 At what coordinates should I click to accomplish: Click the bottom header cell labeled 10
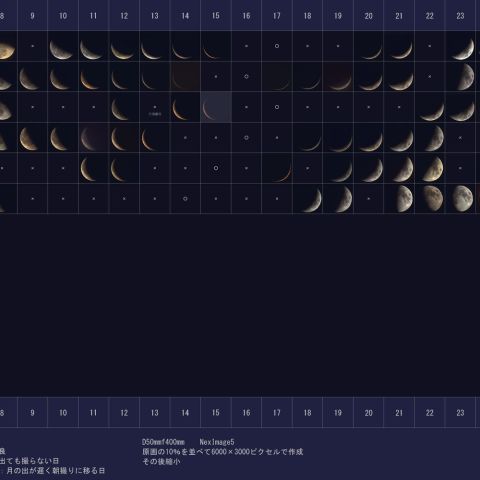coord(63,412)
